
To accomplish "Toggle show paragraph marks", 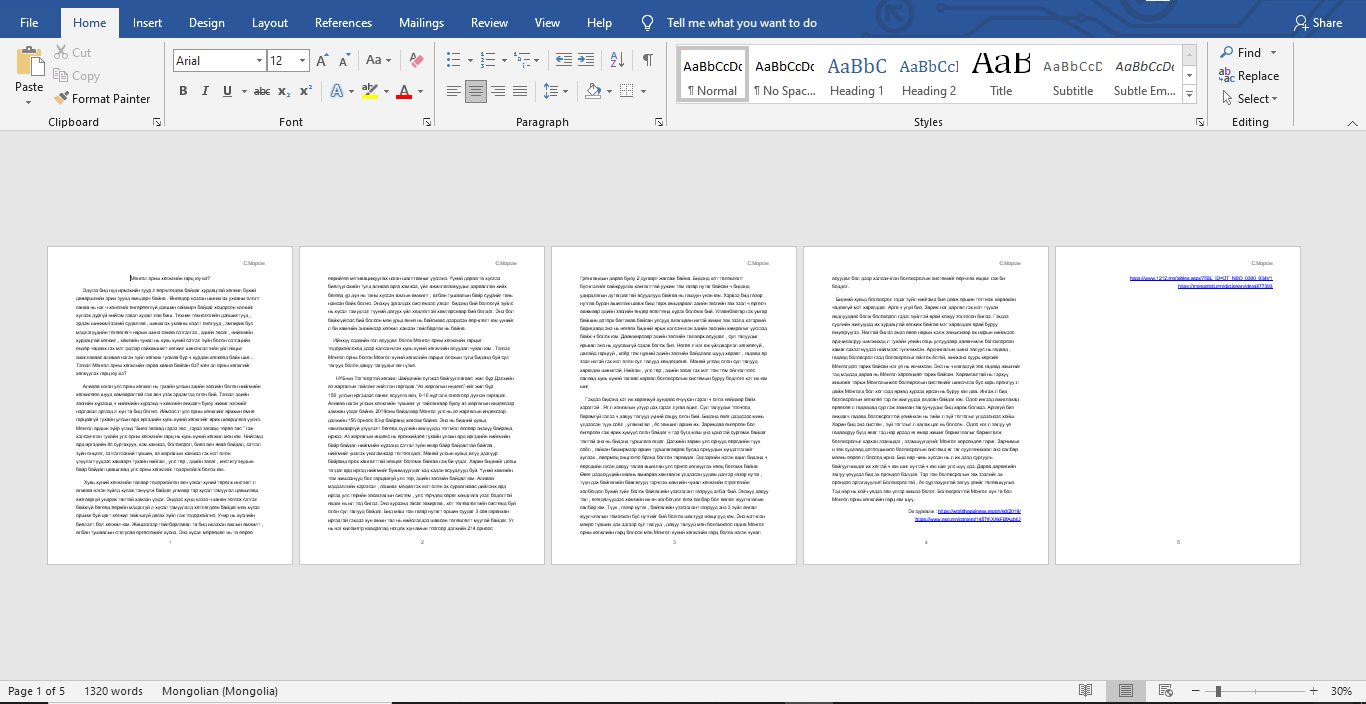I will (647, 61).
